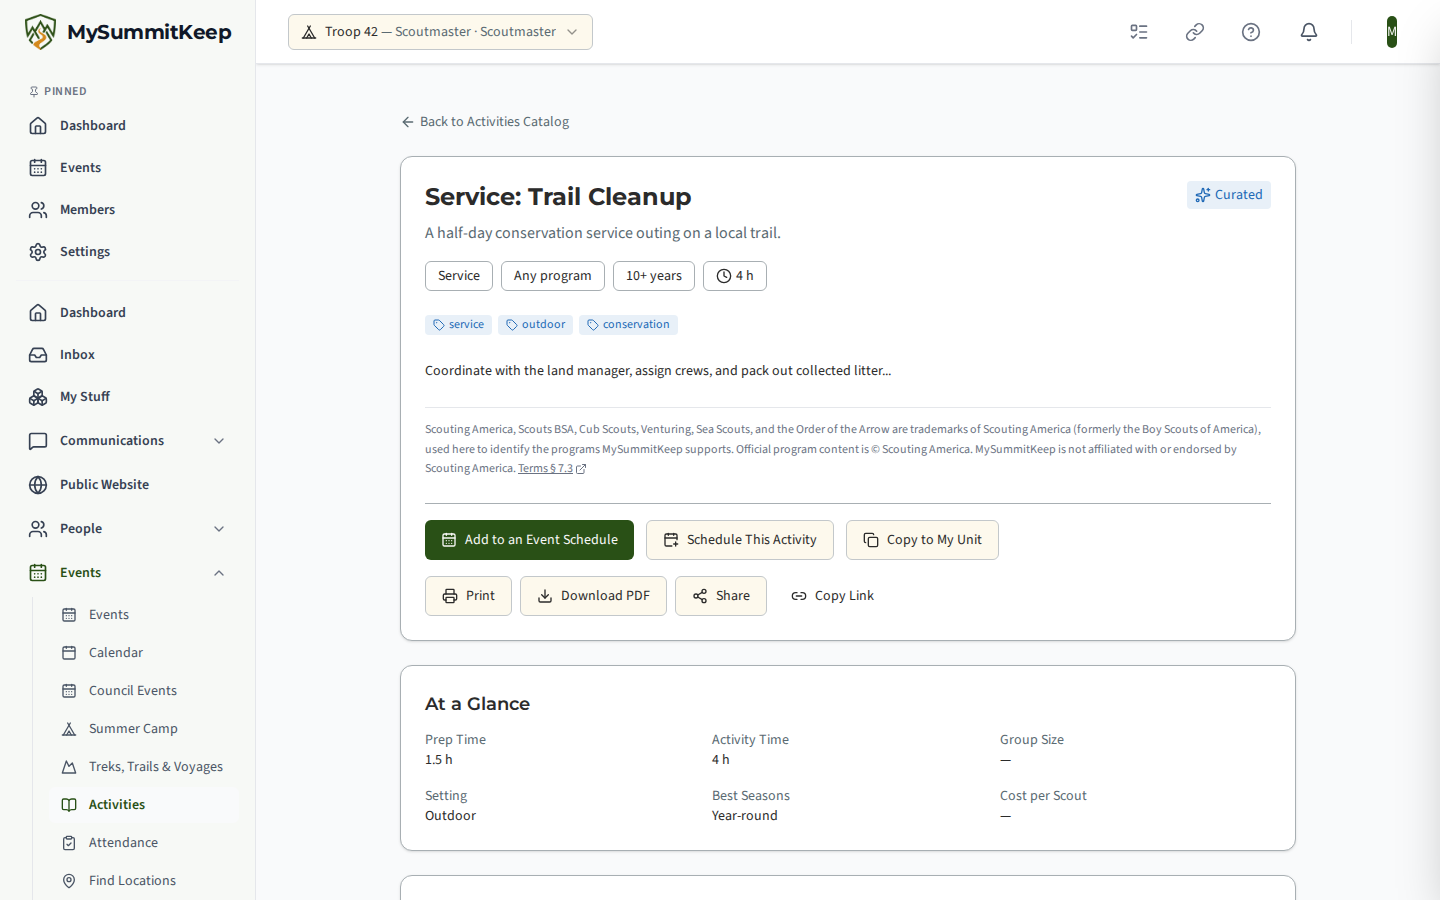This screenshot has width=1440, height=900.
Task: Click the link icon in top bar
Action: coord(1195,32)
